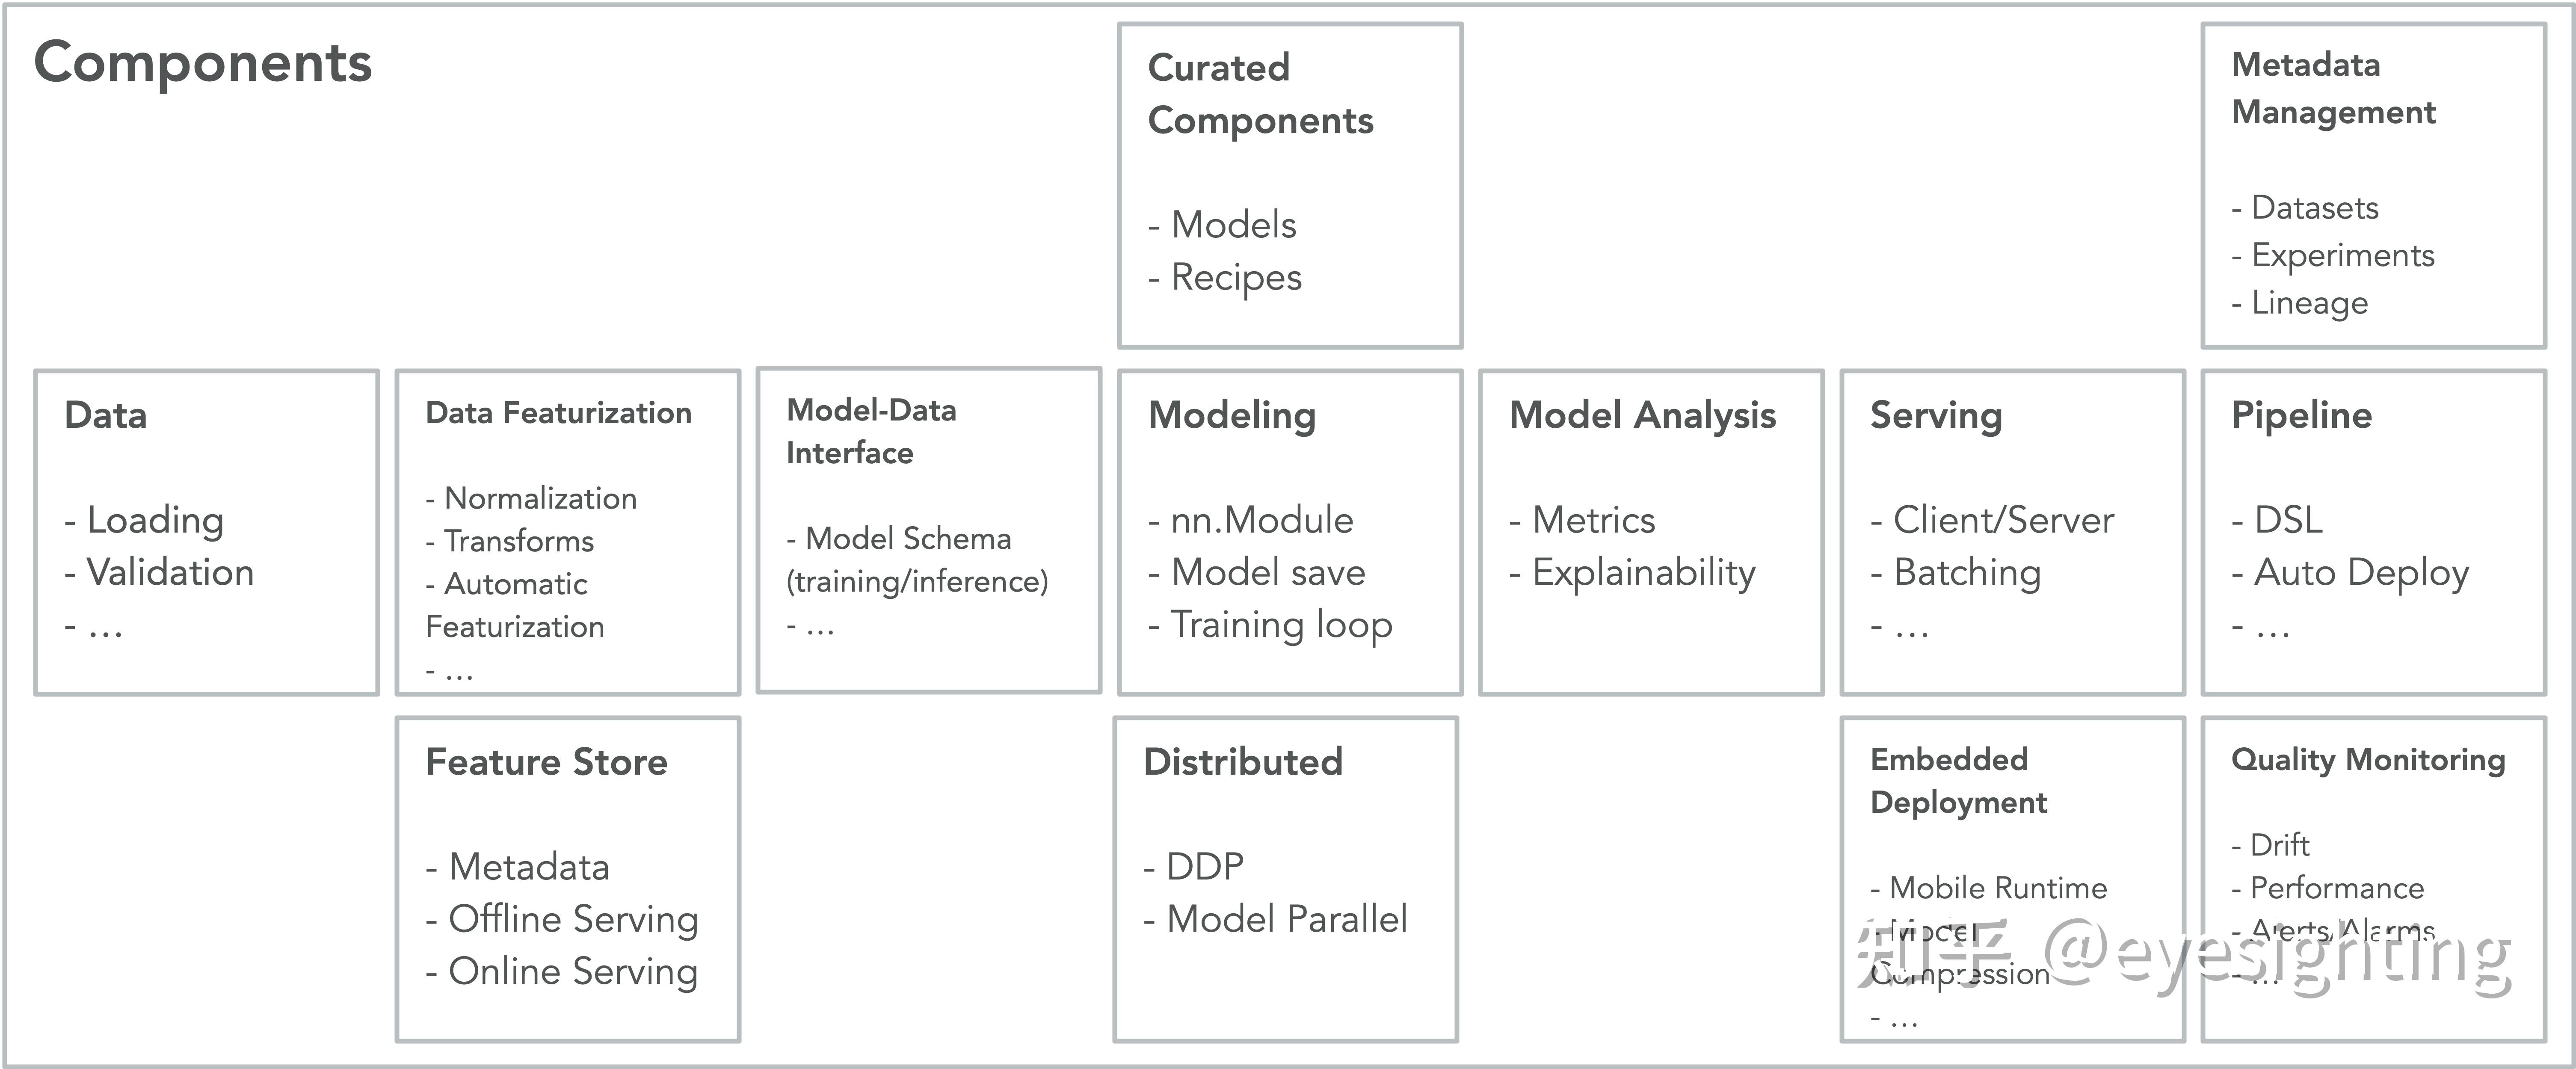Click the Components heading
This screenshot has width=2576, height=1069.
pos(203,63)
